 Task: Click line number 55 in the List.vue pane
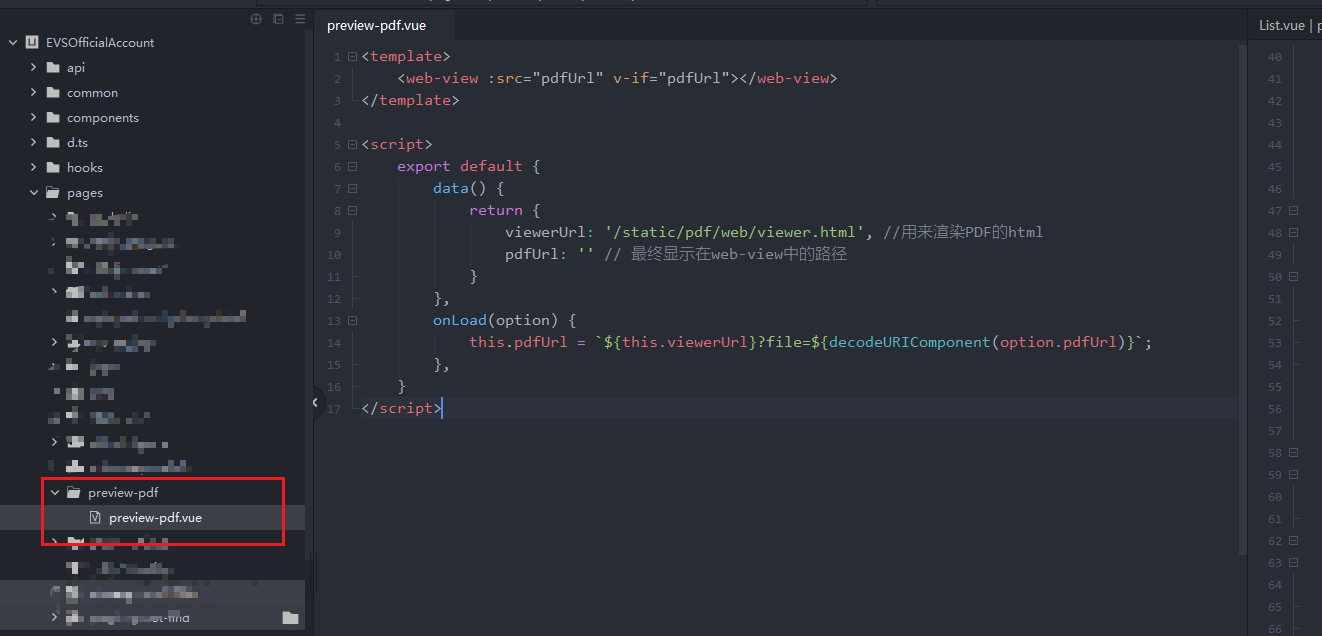[1274, 387]
